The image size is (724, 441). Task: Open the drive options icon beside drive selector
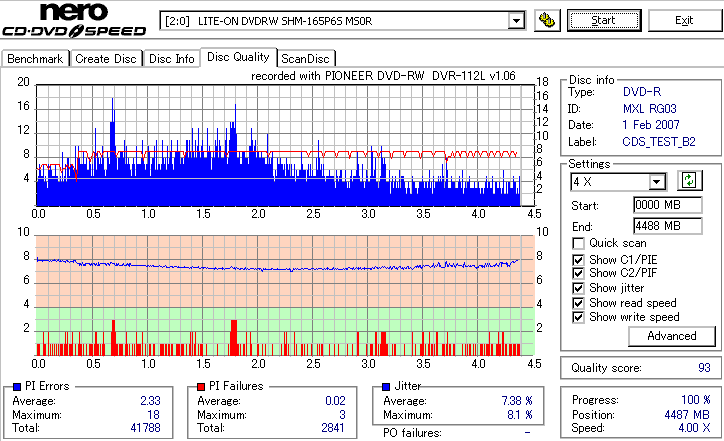547,21
